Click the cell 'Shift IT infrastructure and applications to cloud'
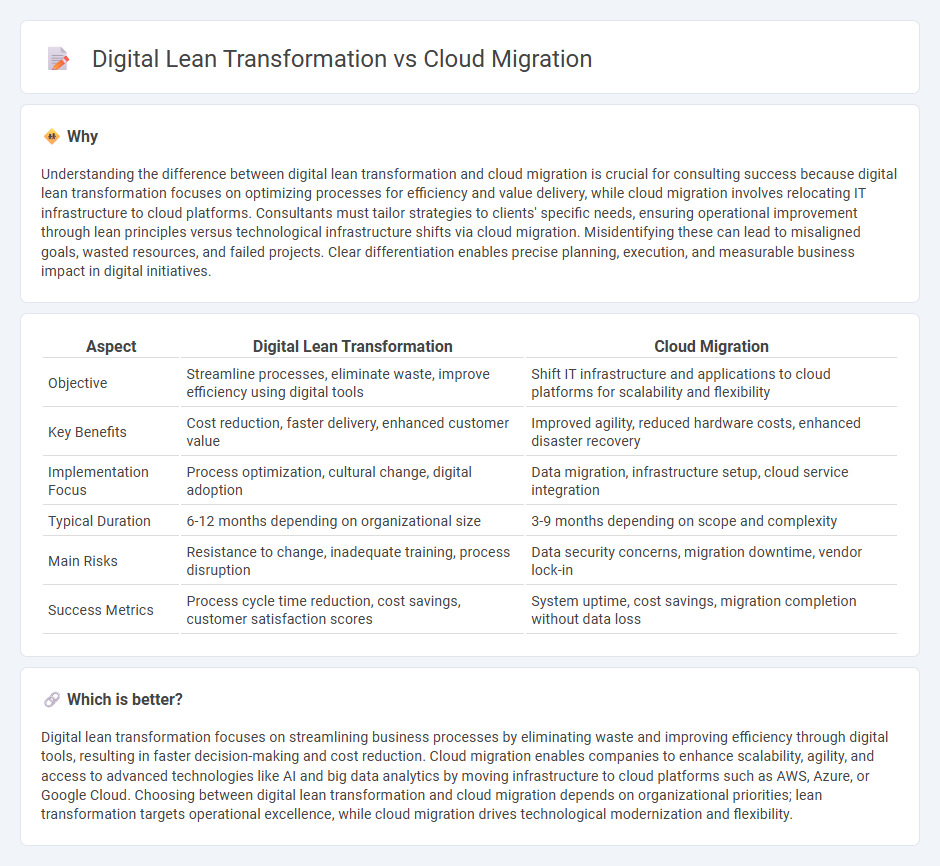Viewport: 940px width, 866px height. click(711, 383)
